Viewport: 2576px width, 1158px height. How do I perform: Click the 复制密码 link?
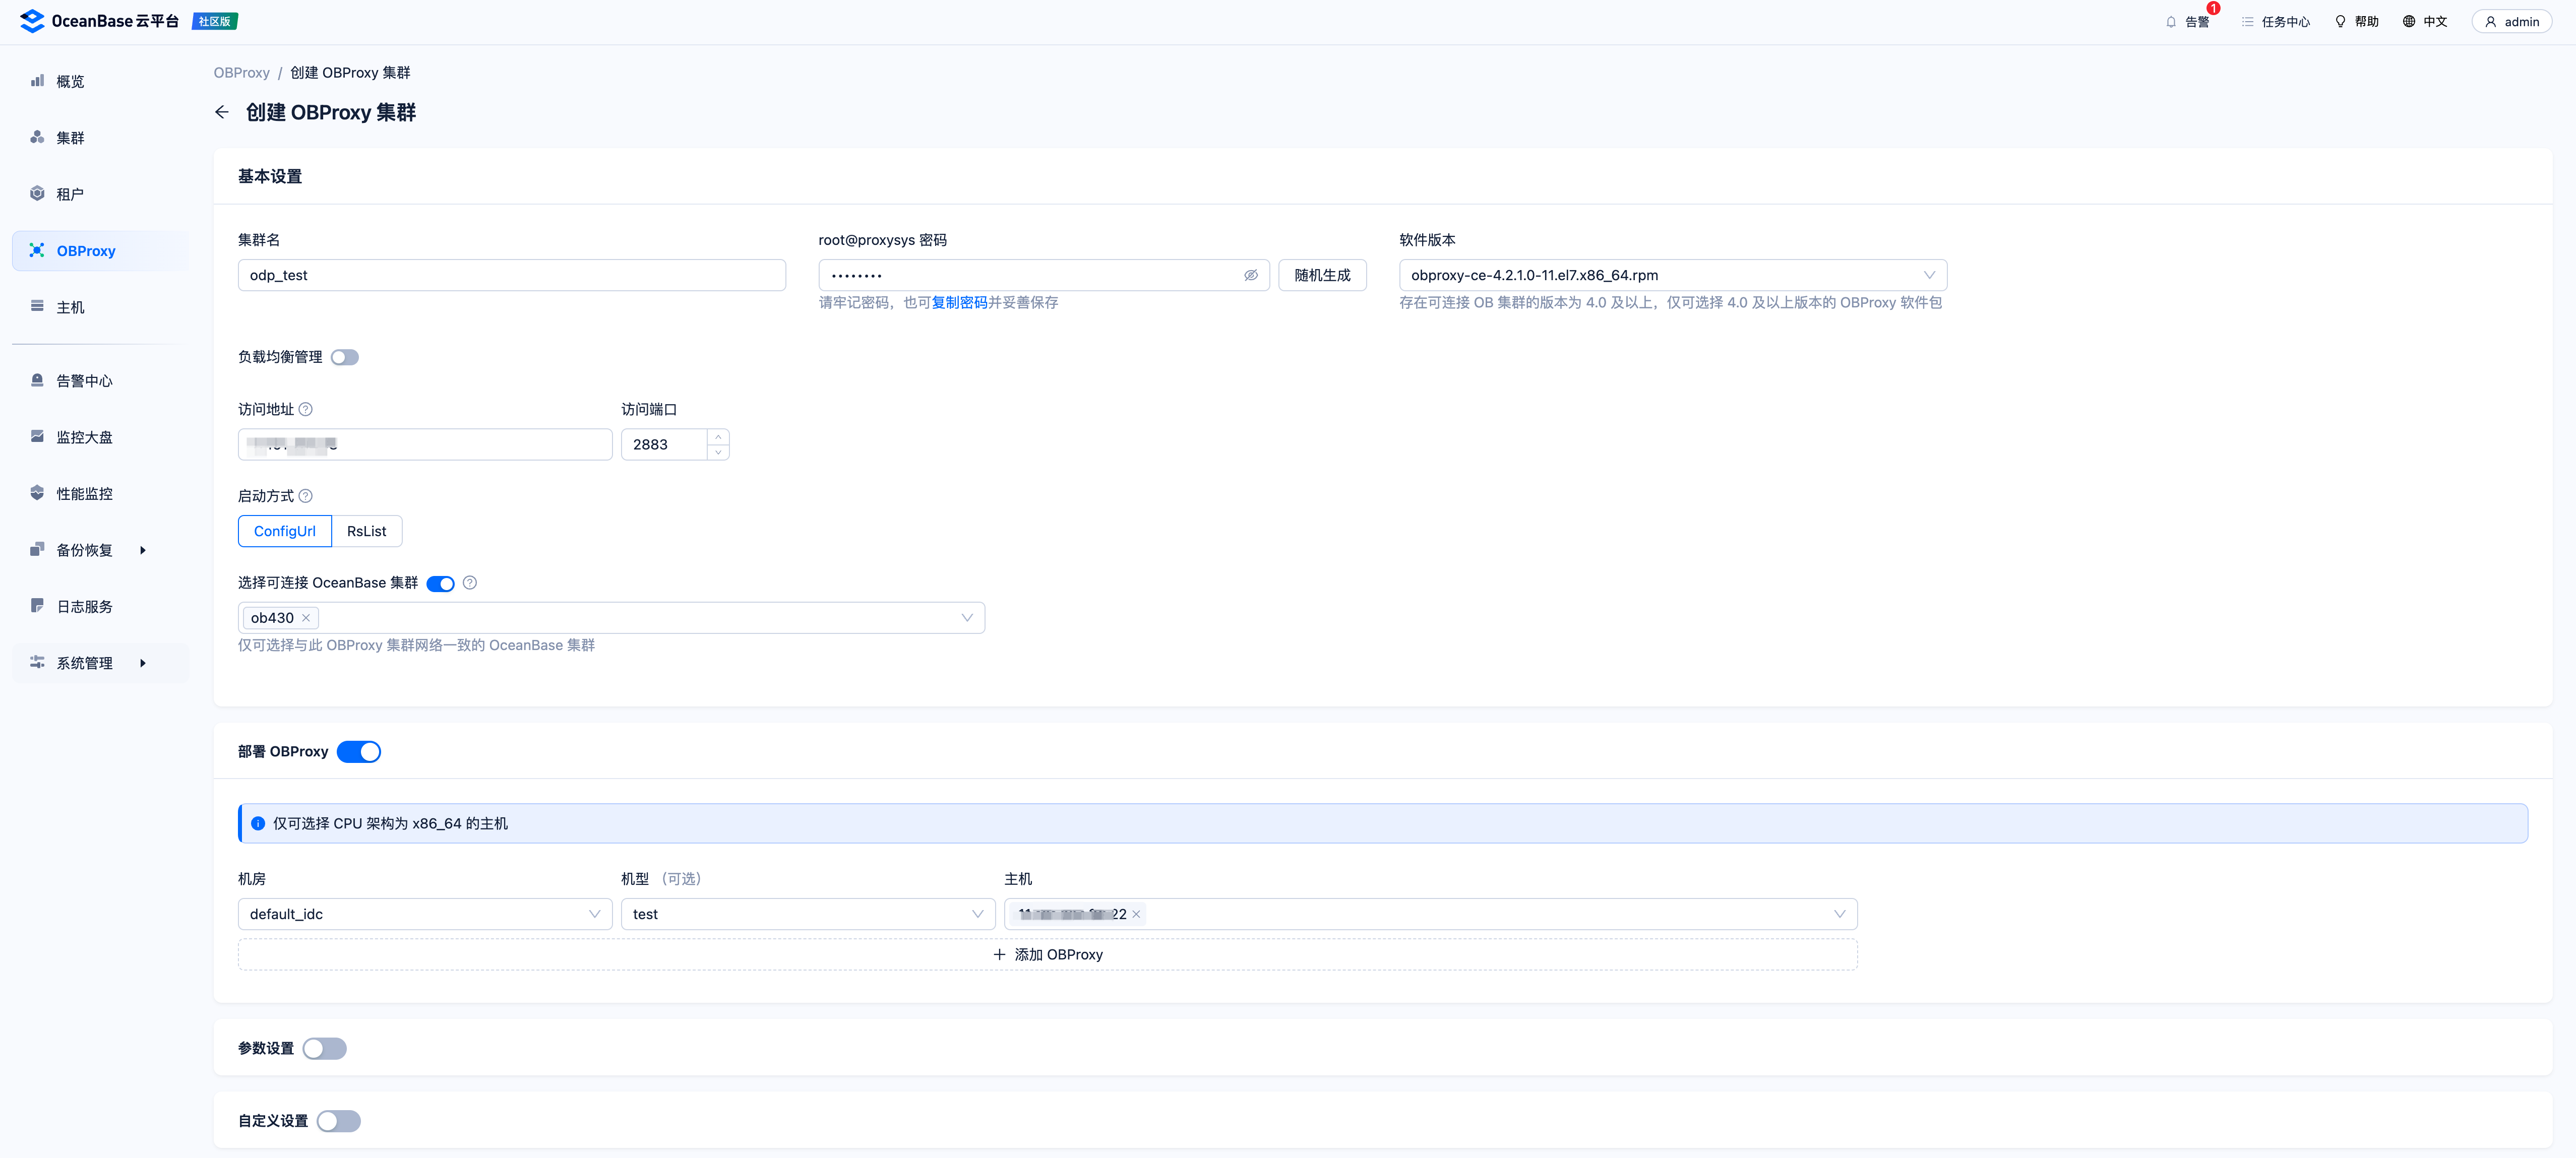(959, 302)
